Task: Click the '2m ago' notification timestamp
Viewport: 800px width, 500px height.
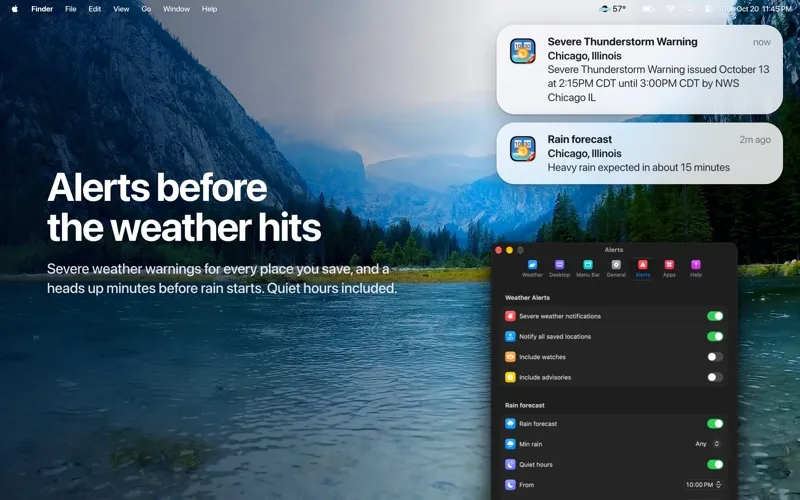Action: [755, 139]
